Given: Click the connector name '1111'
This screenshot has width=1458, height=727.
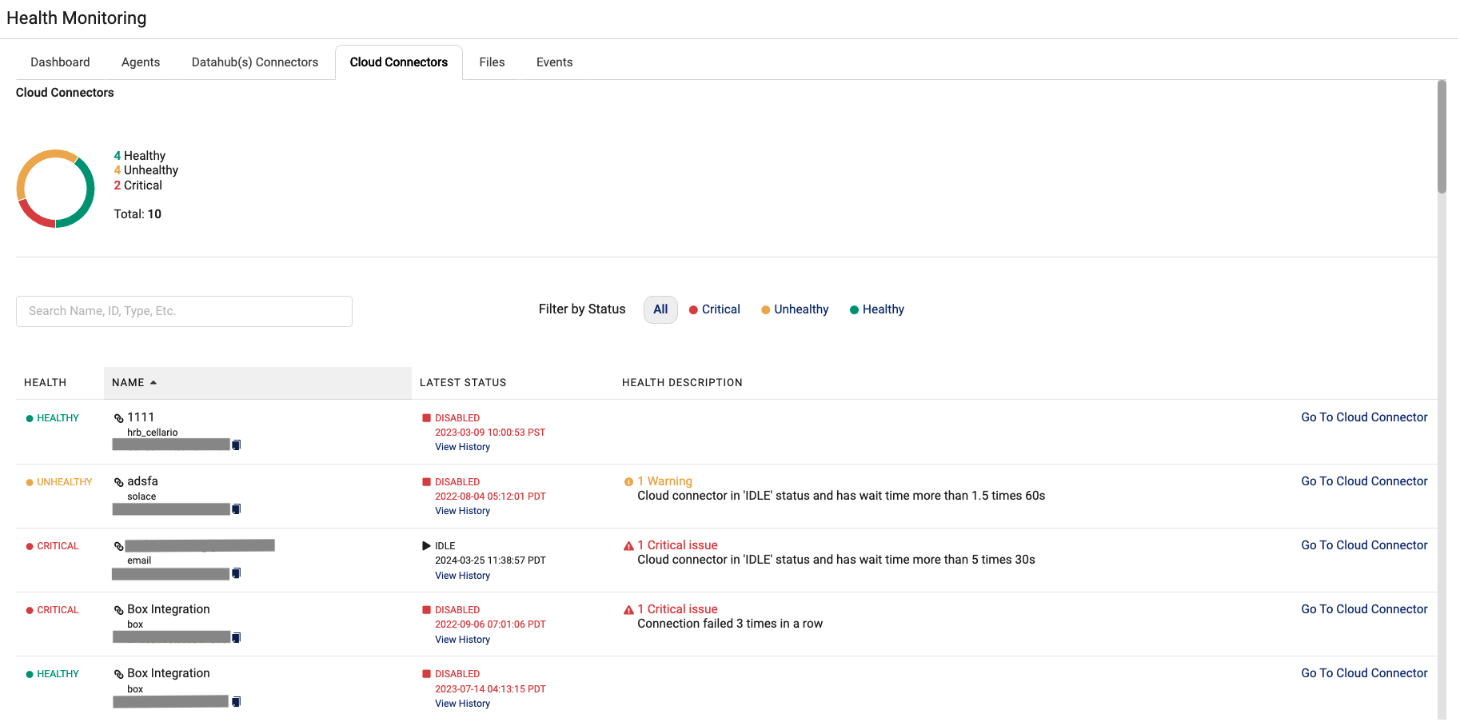Looking at the screenshot, I should click(x=141, y=417).
